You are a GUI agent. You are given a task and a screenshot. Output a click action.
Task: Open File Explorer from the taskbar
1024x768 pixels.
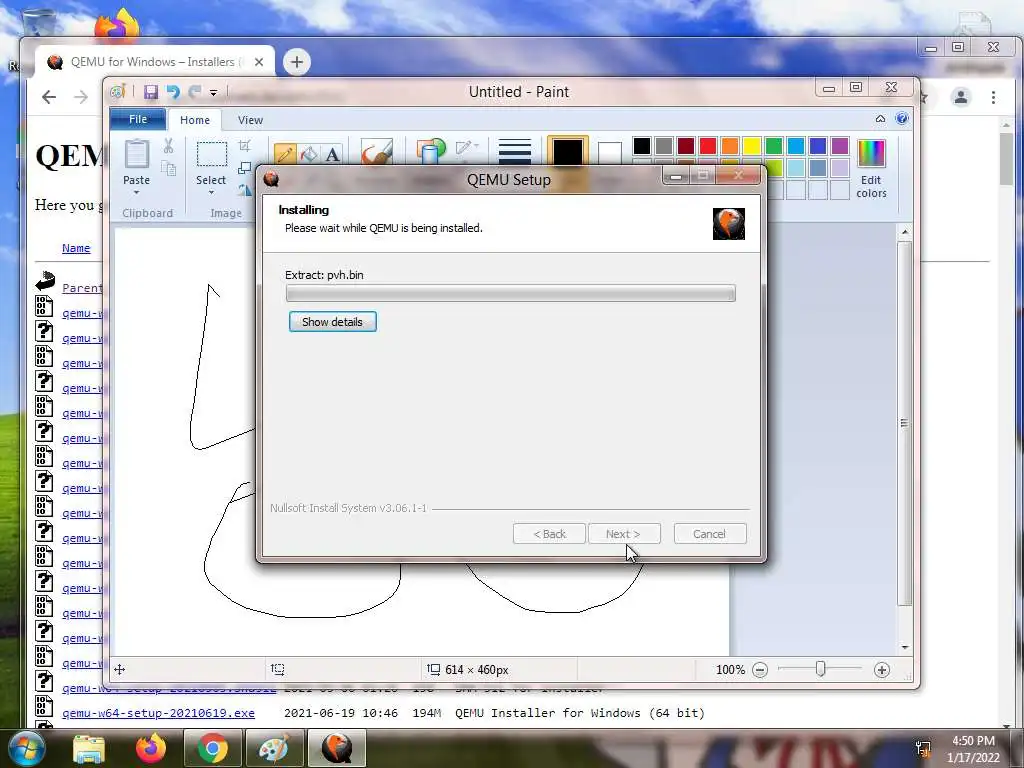pyautogui.click(x=89, y=748)
